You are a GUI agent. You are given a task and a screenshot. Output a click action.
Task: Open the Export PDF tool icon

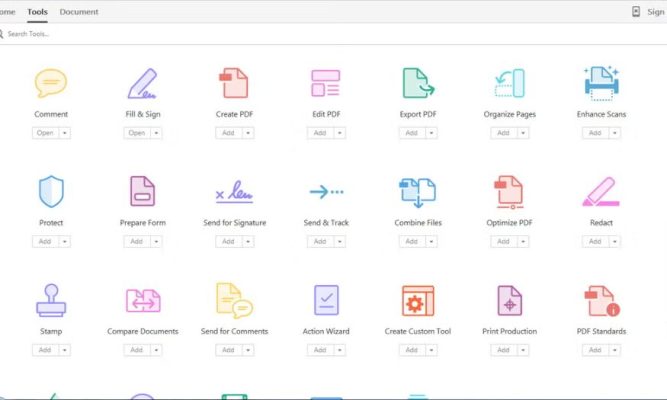click(418, 83)
